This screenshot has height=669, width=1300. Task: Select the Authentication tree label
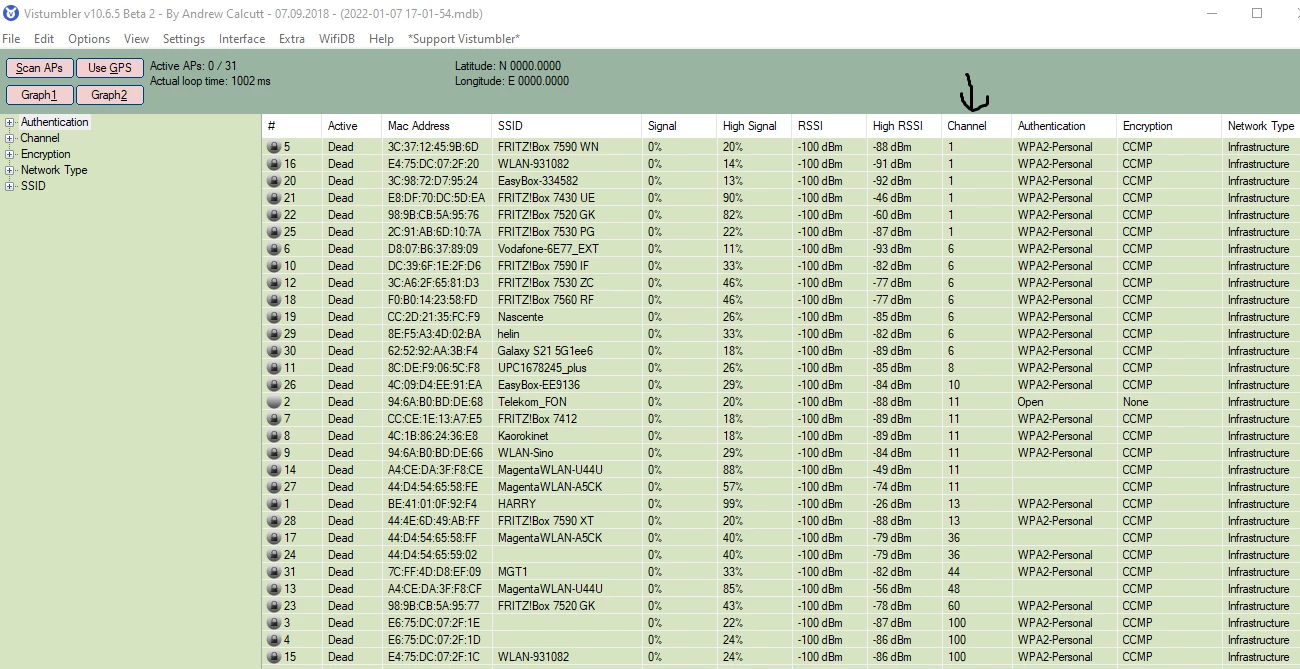55,122
